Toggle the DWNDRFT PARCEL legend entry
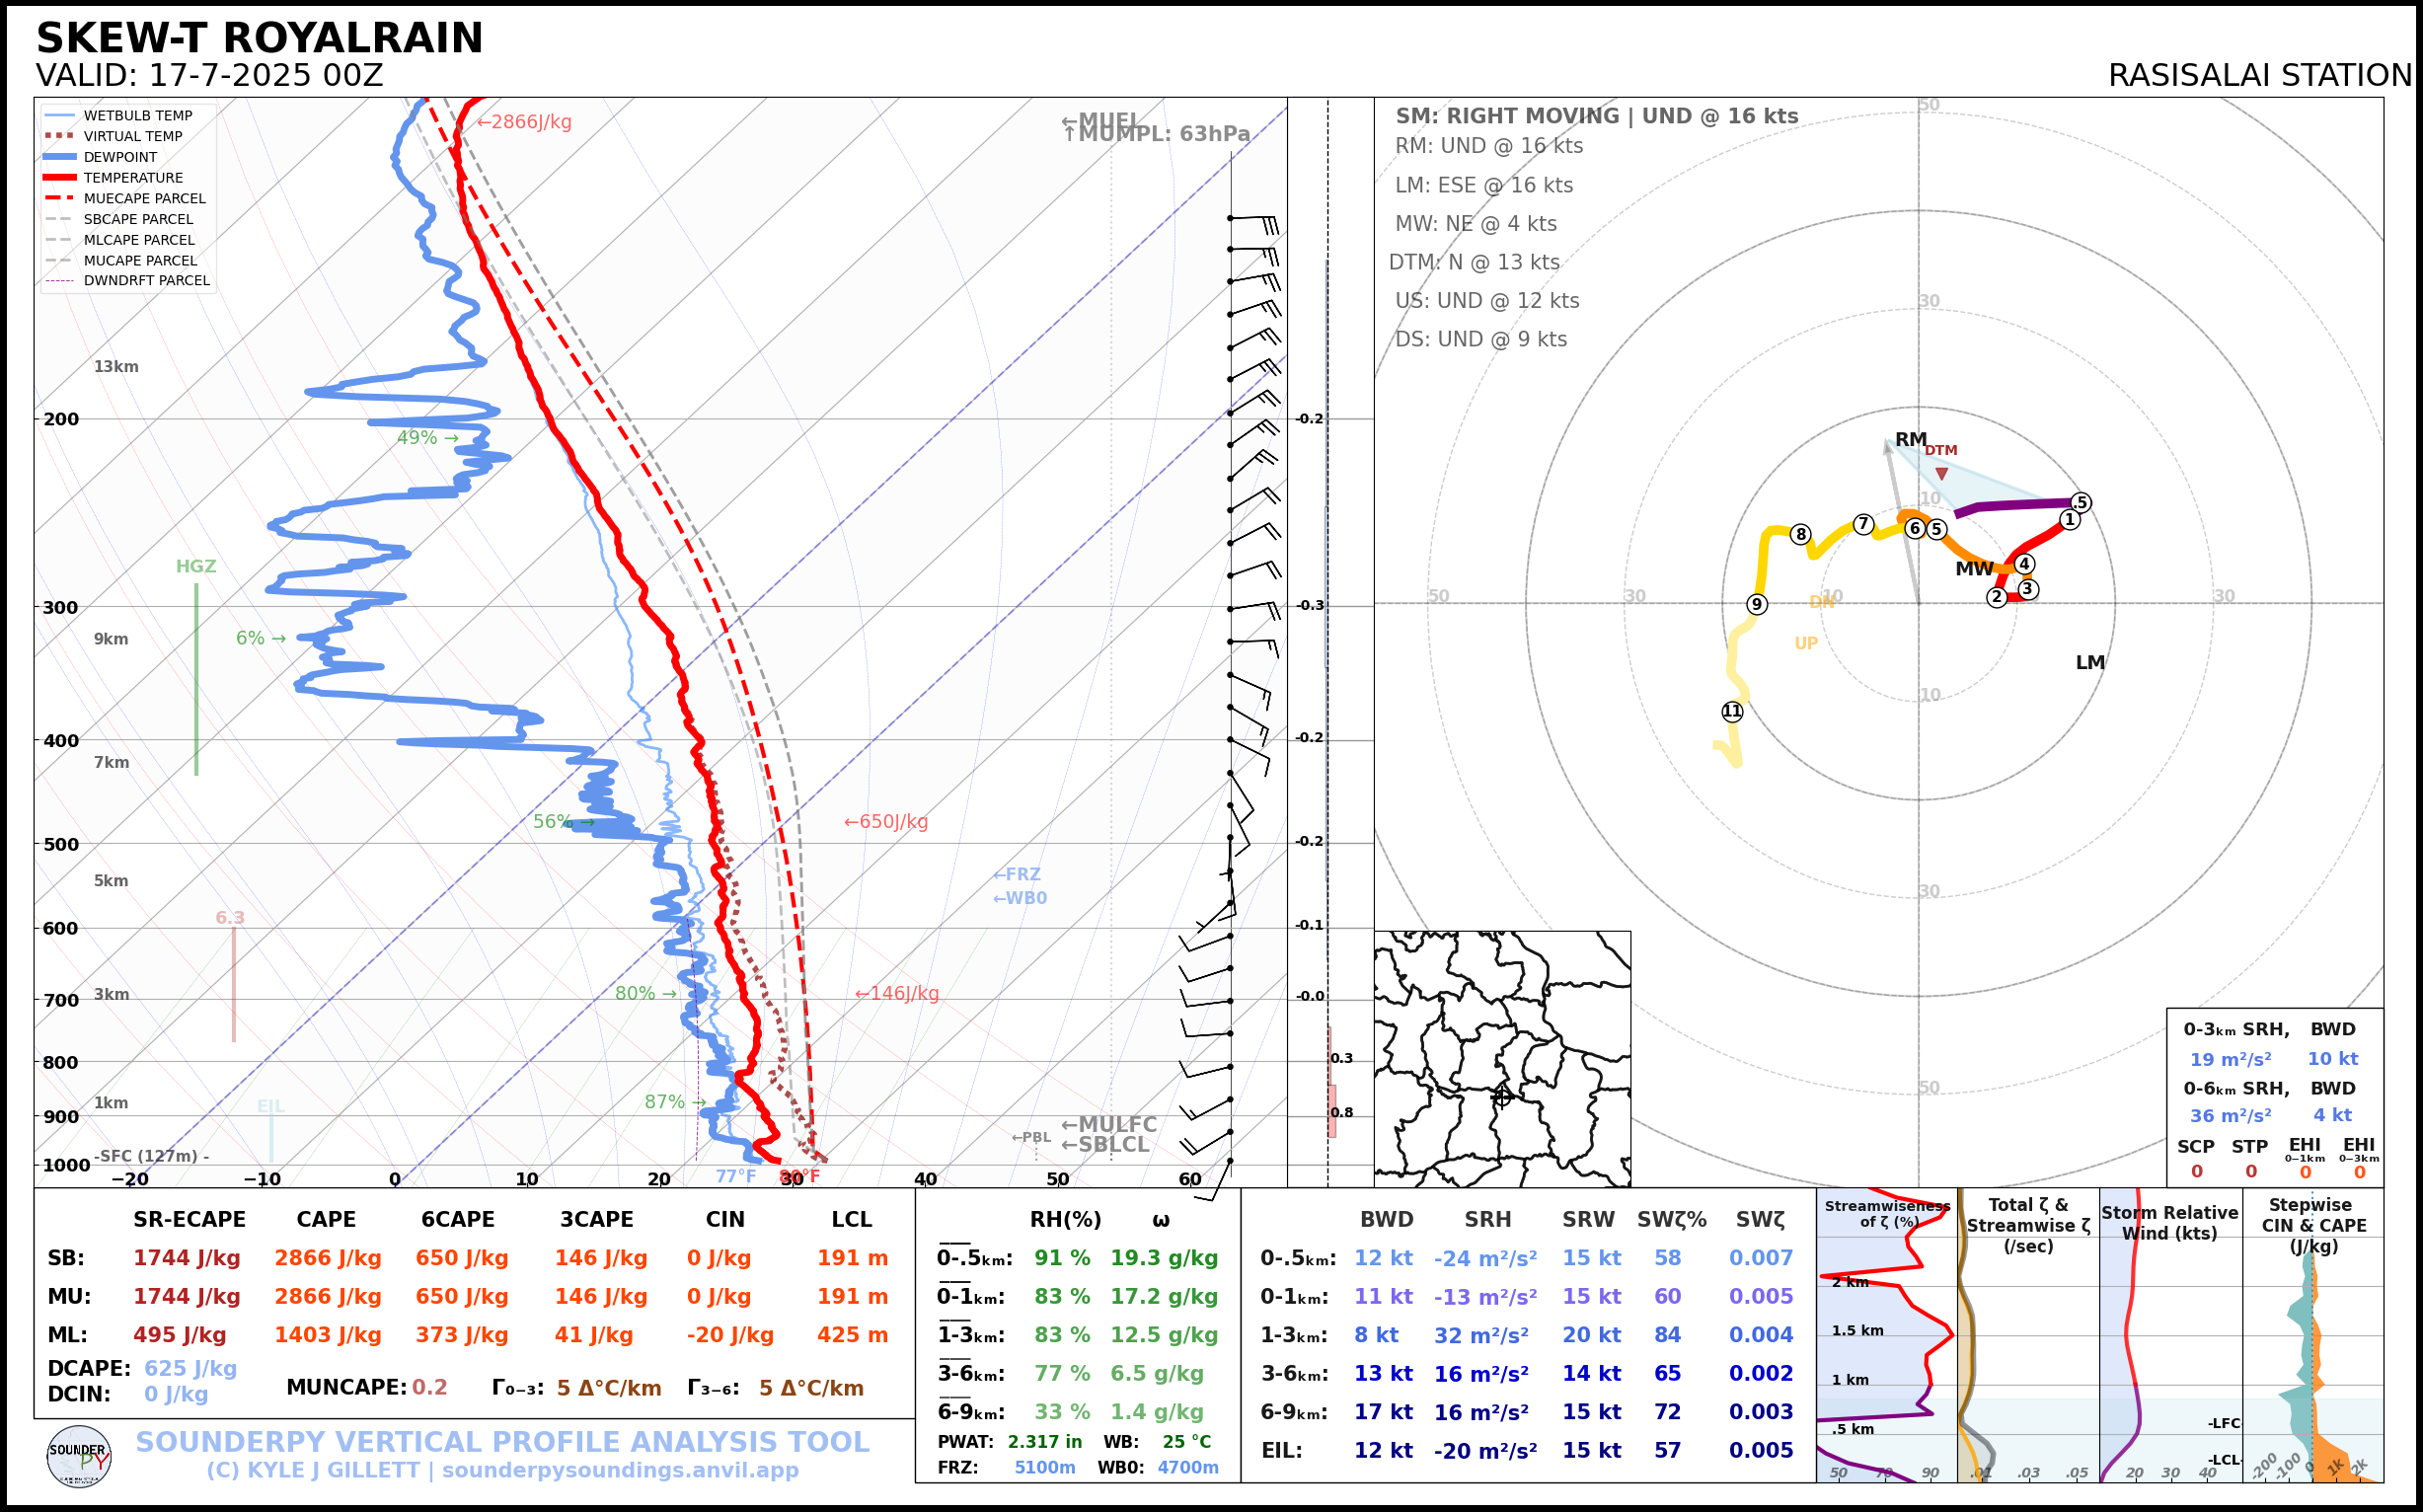Screen dimensions: 2423x1512 click(146, 281)
